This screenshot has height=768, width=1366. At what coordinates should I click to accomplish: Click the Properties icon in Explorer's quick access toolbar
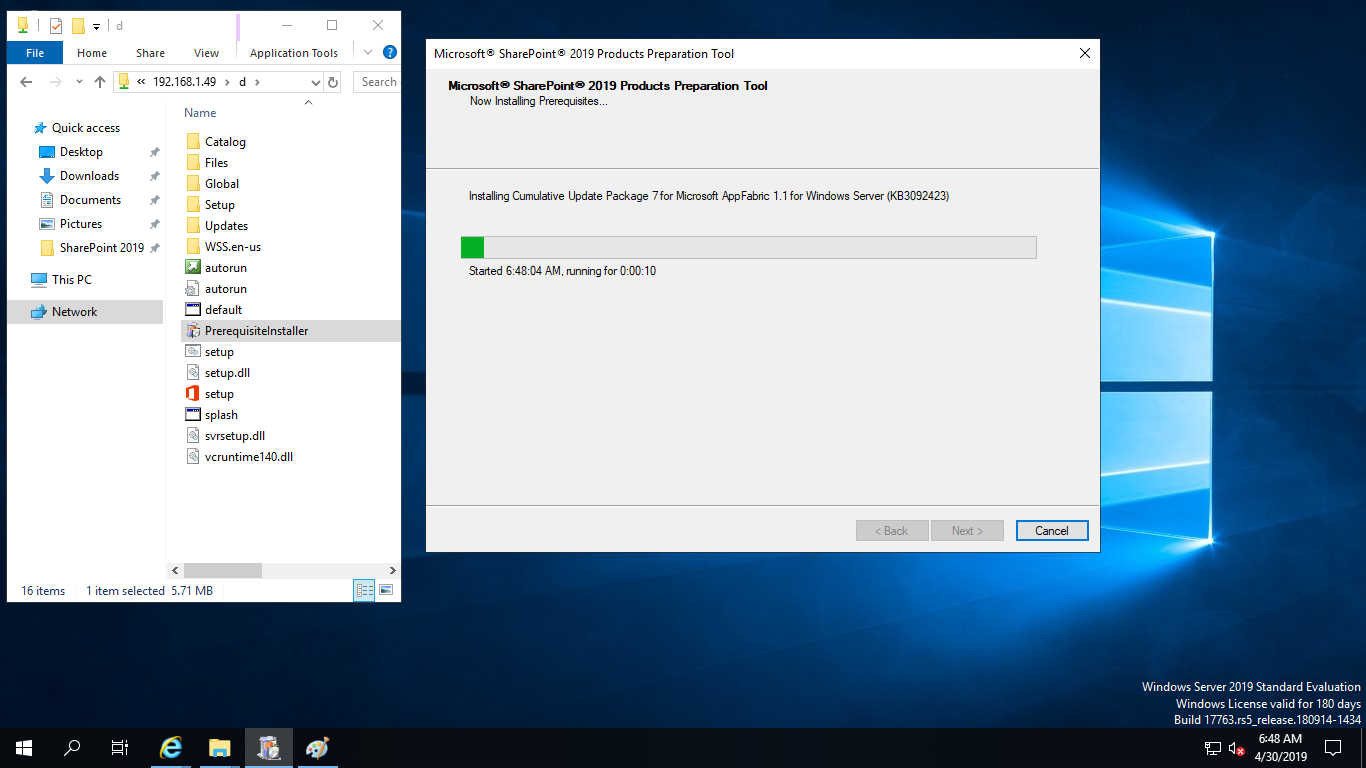pos(56,26)
